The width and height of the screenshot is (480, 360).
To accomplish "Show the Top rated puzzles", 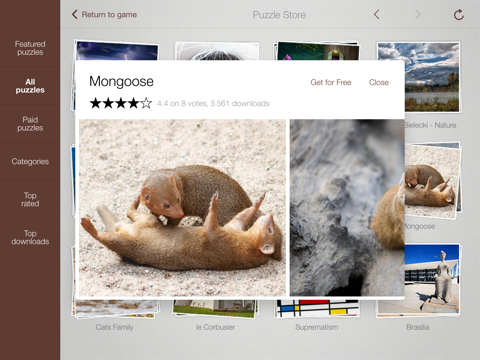I will (30, 199).
